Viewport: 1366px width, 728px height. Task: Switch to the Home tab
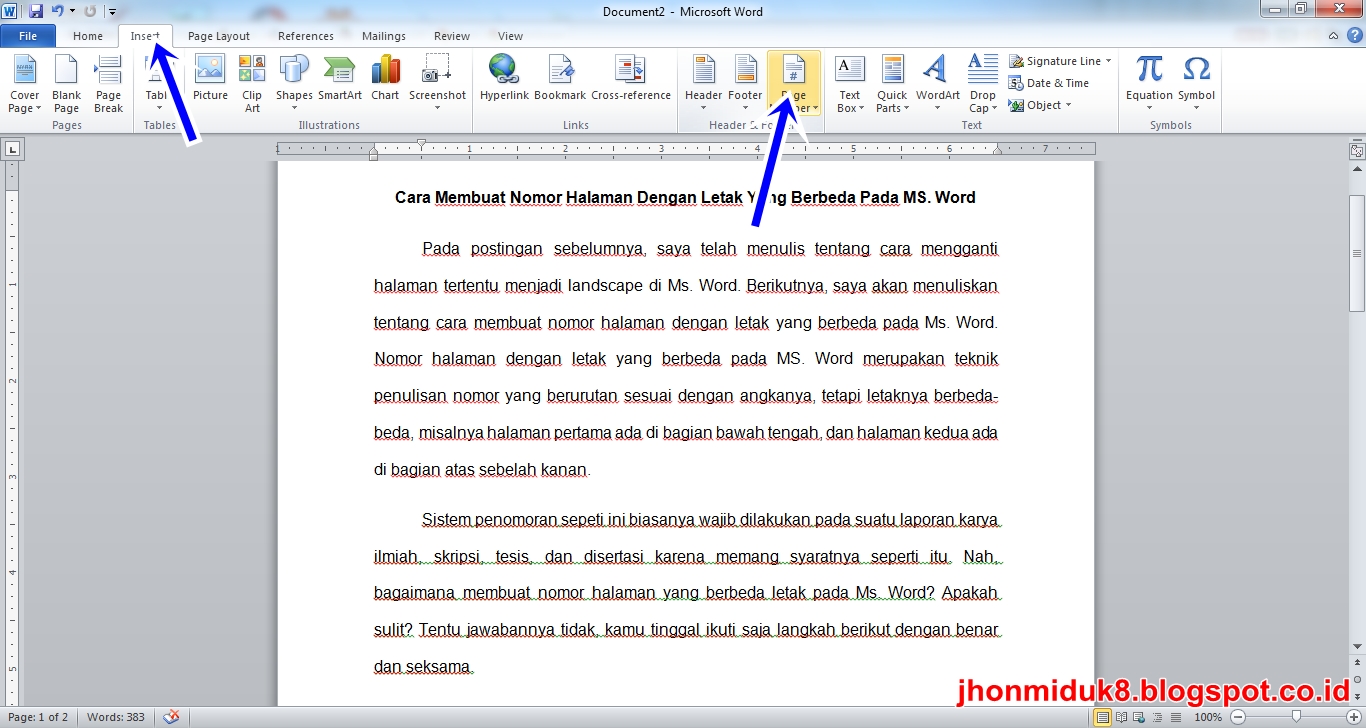[x=88, y=36]
